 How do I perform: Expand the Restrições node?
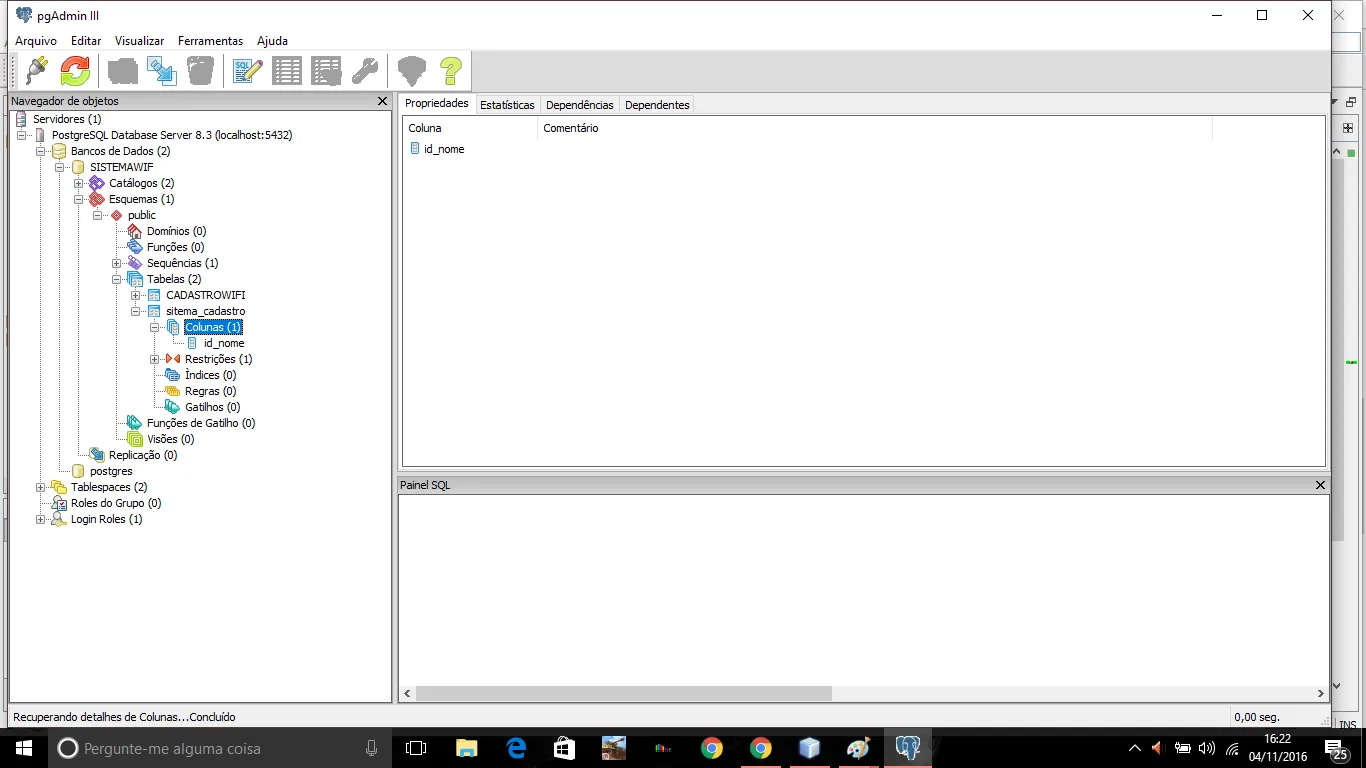tap(154, 359)
